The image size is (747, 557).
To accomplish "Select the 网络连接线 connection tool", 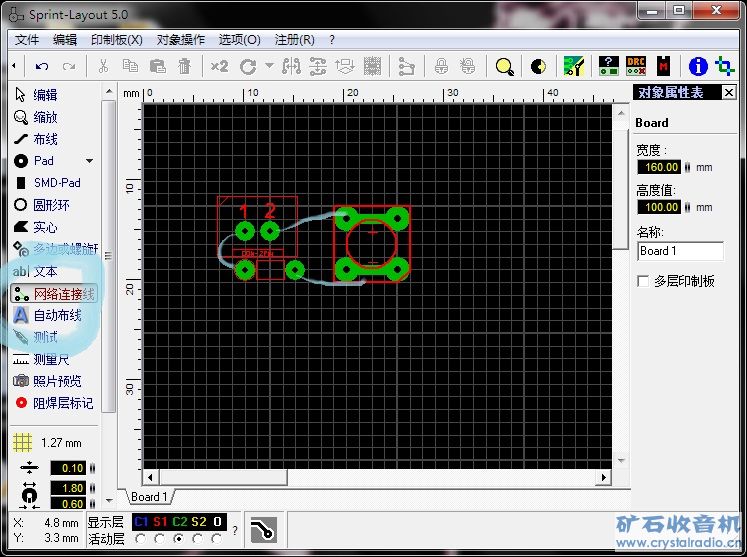I will (x=54, y=294).
